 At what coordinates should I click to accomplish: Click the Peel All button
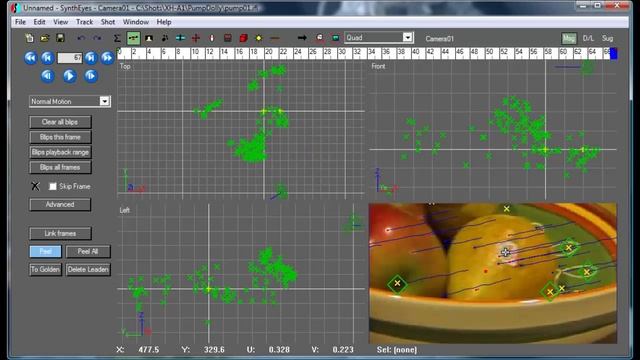pos(88,251)
